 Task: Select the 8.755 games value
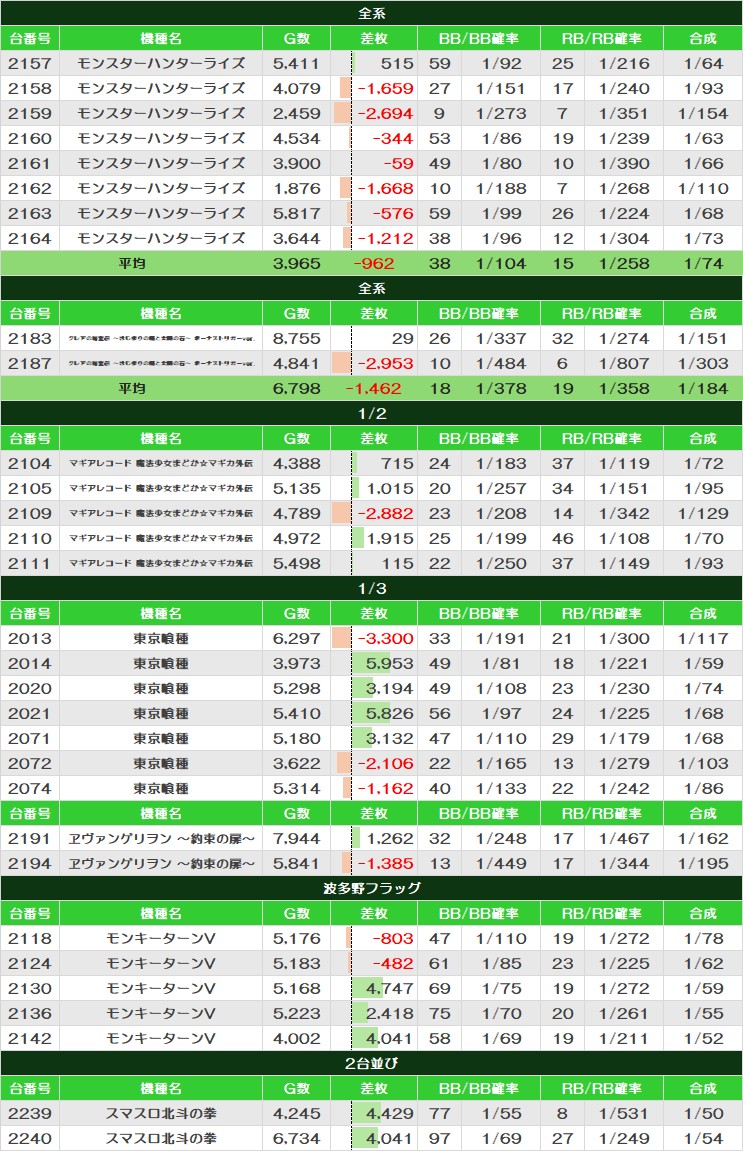297,338
